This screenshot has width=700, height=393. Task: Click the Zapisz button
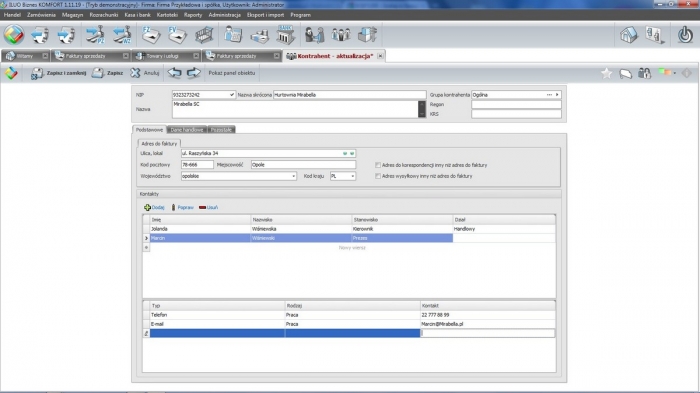coord(107,73)
